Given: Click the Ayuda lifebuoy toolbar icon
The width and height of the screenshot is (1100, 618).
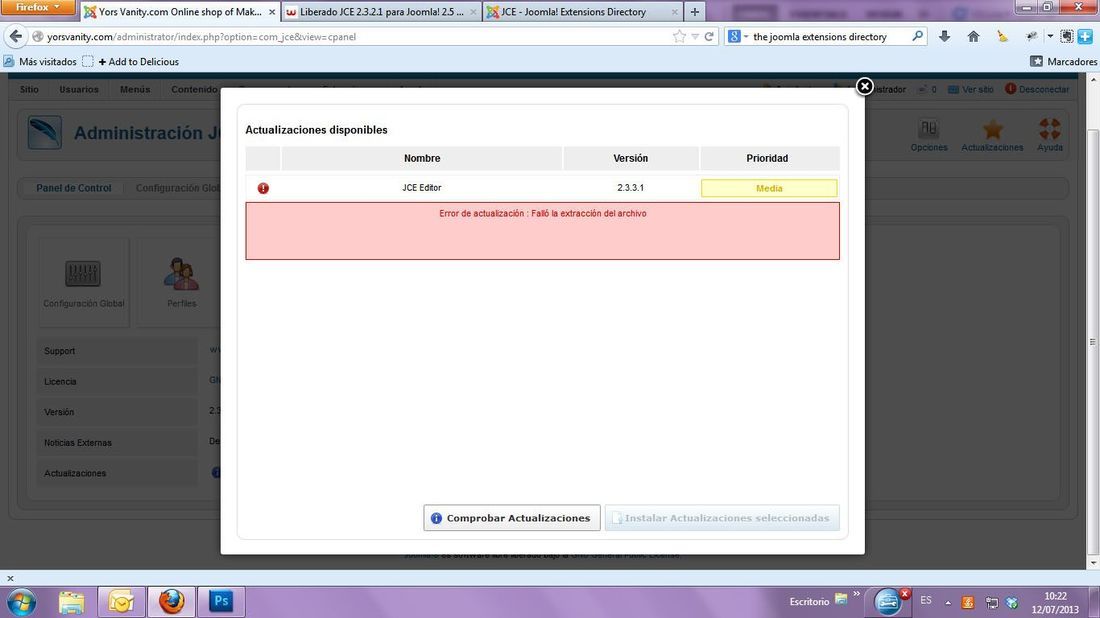Looking at the screenshot, I should tap(1049, 135).
